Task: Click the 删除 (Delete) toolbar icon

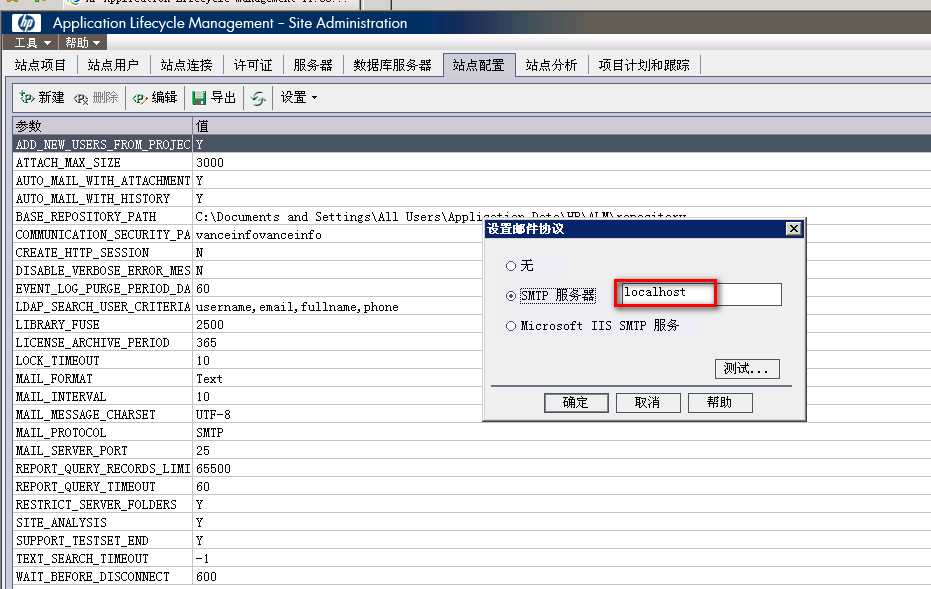Action: 81,98
